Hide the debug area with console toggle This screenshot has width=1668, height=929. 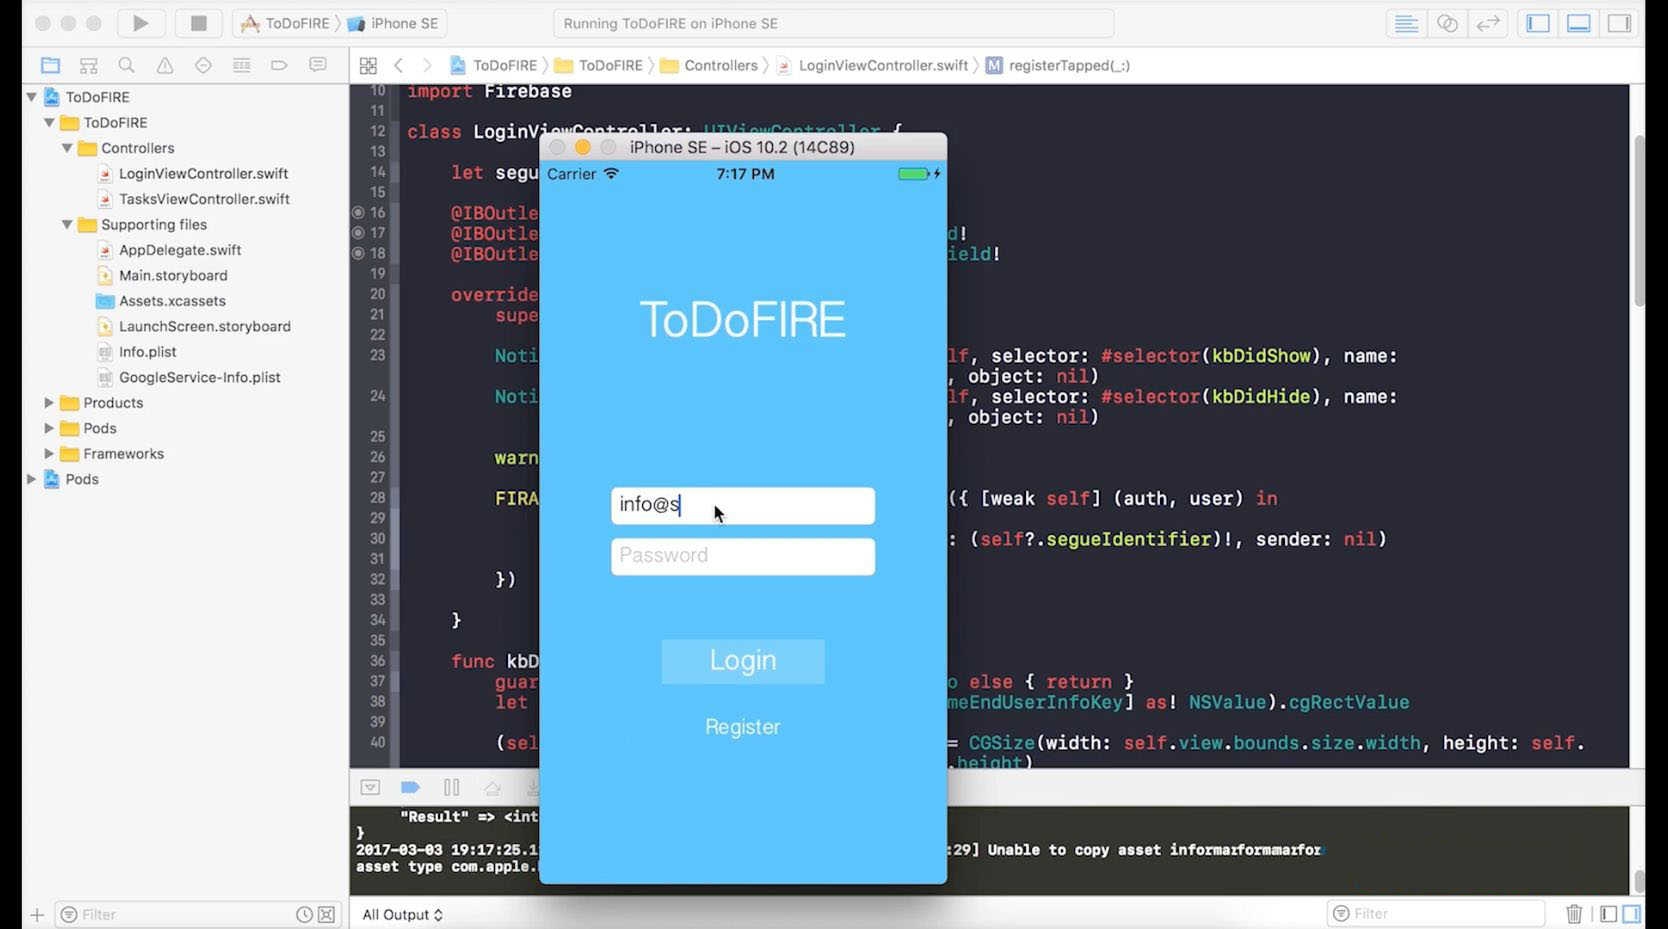(x=370, y=787)
